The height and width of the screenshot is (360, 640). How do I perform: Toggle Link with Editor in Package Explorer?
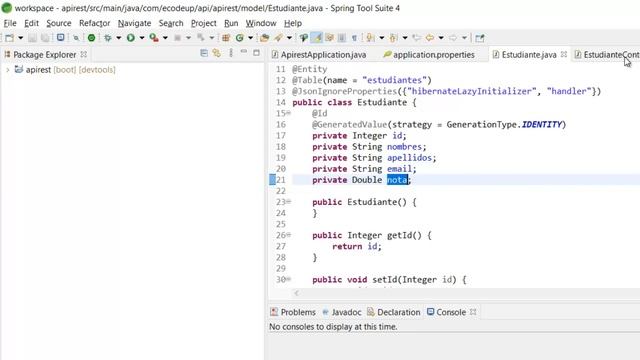tap(216, 53)
